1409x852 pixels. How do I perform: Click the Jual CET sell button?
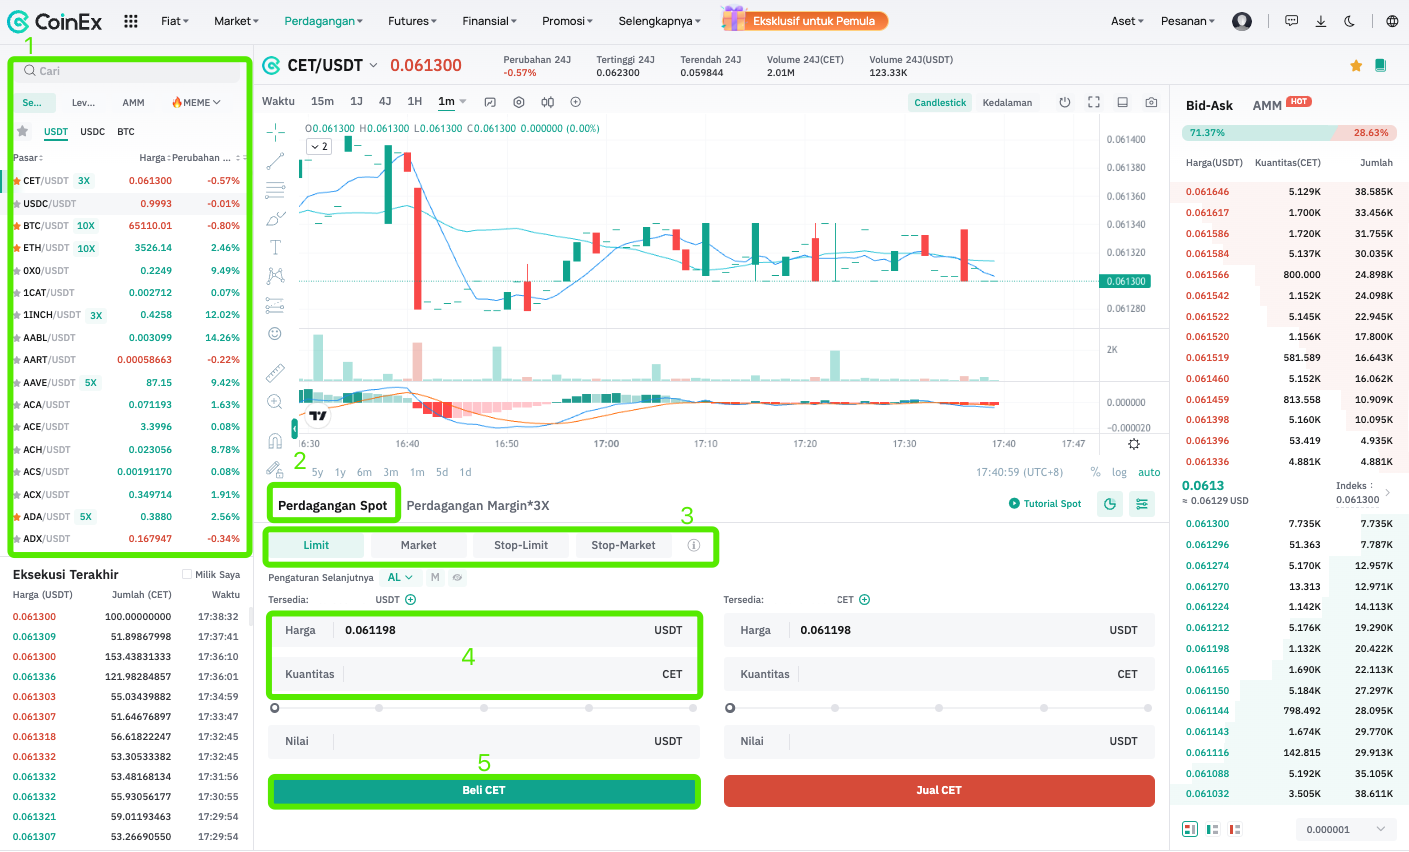pos(939,790)
